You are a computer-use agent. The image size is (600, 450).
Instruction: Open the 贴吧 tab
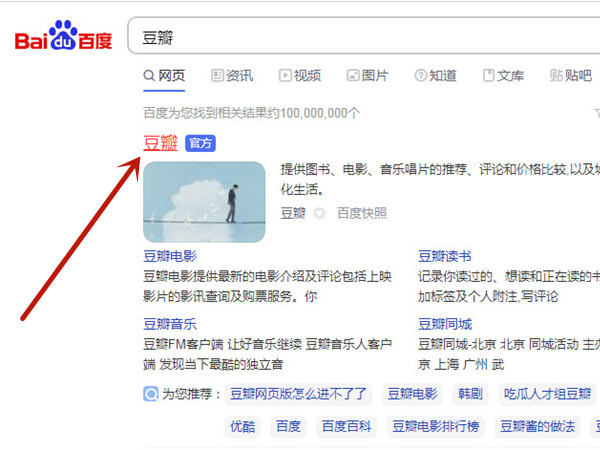pos(570,76)
